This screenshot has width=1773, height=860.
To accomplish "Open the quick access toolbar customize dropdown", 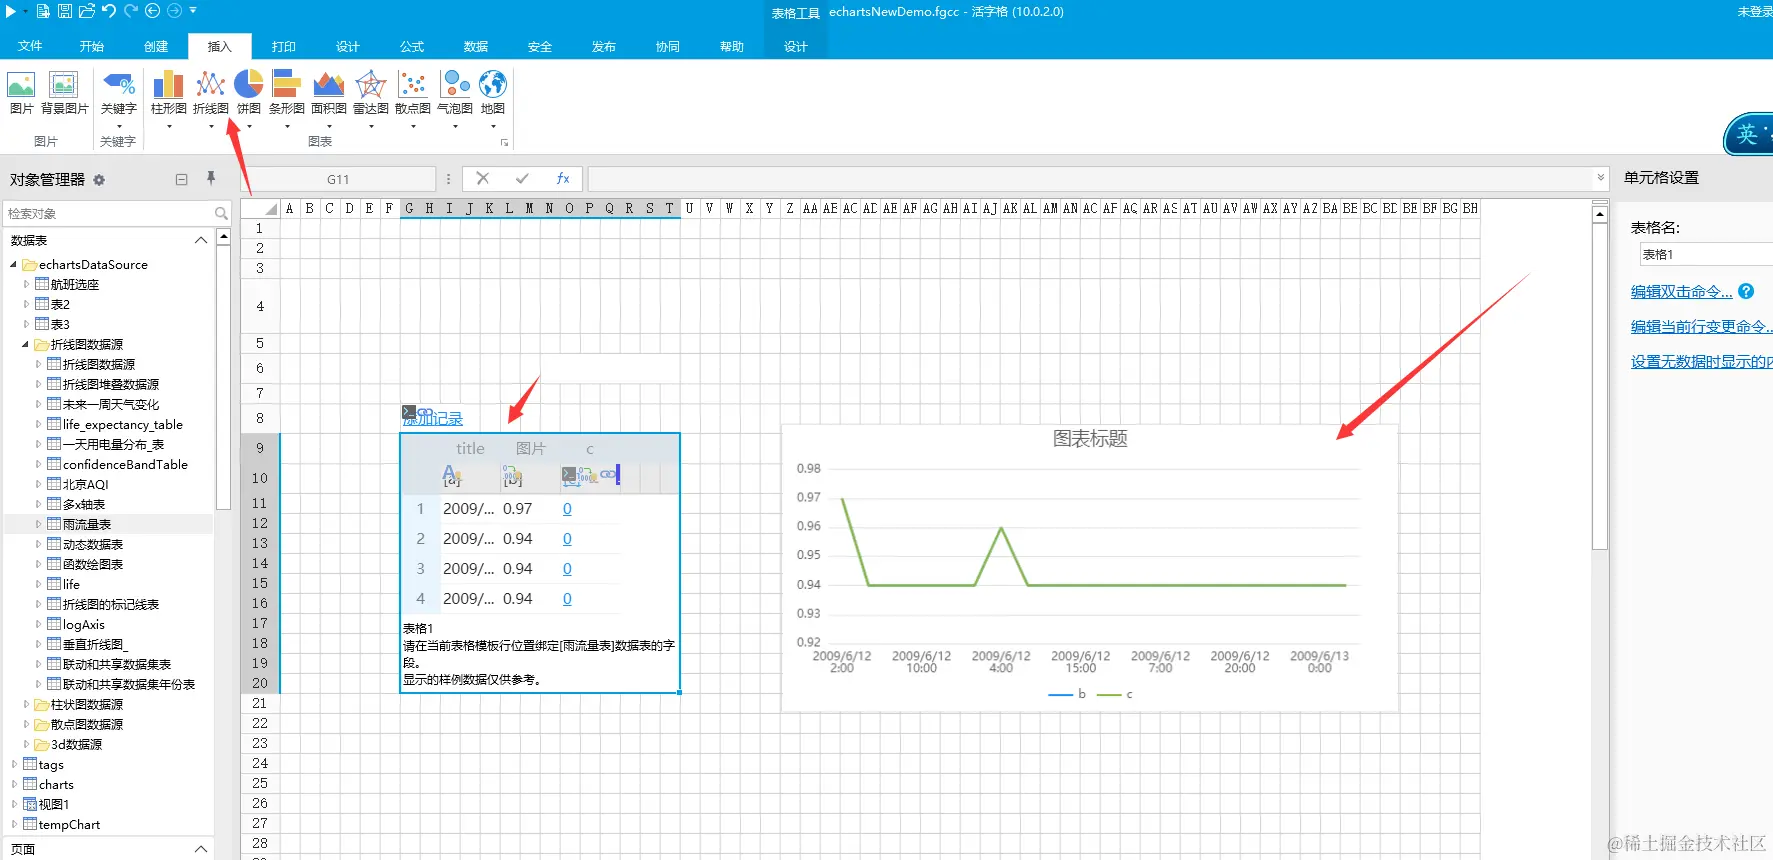I will [193, 11].
